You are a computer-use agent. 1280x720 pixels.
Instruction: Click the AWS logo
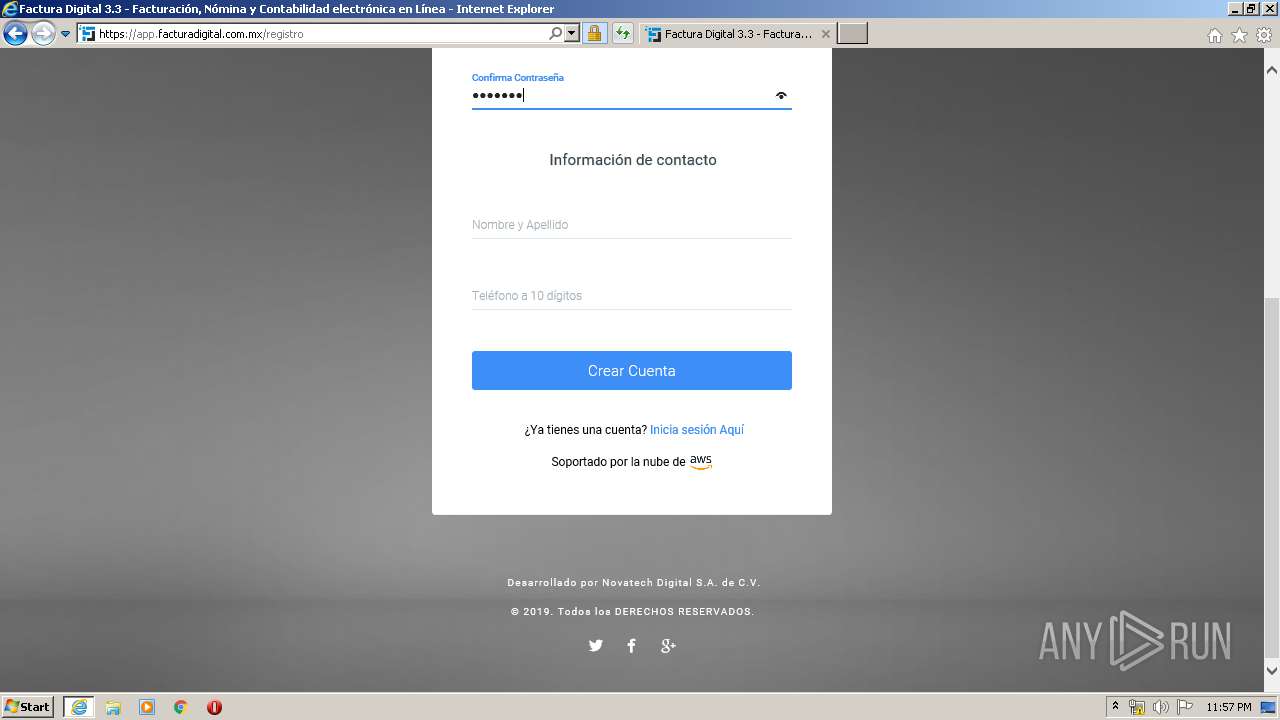[701, 462]
